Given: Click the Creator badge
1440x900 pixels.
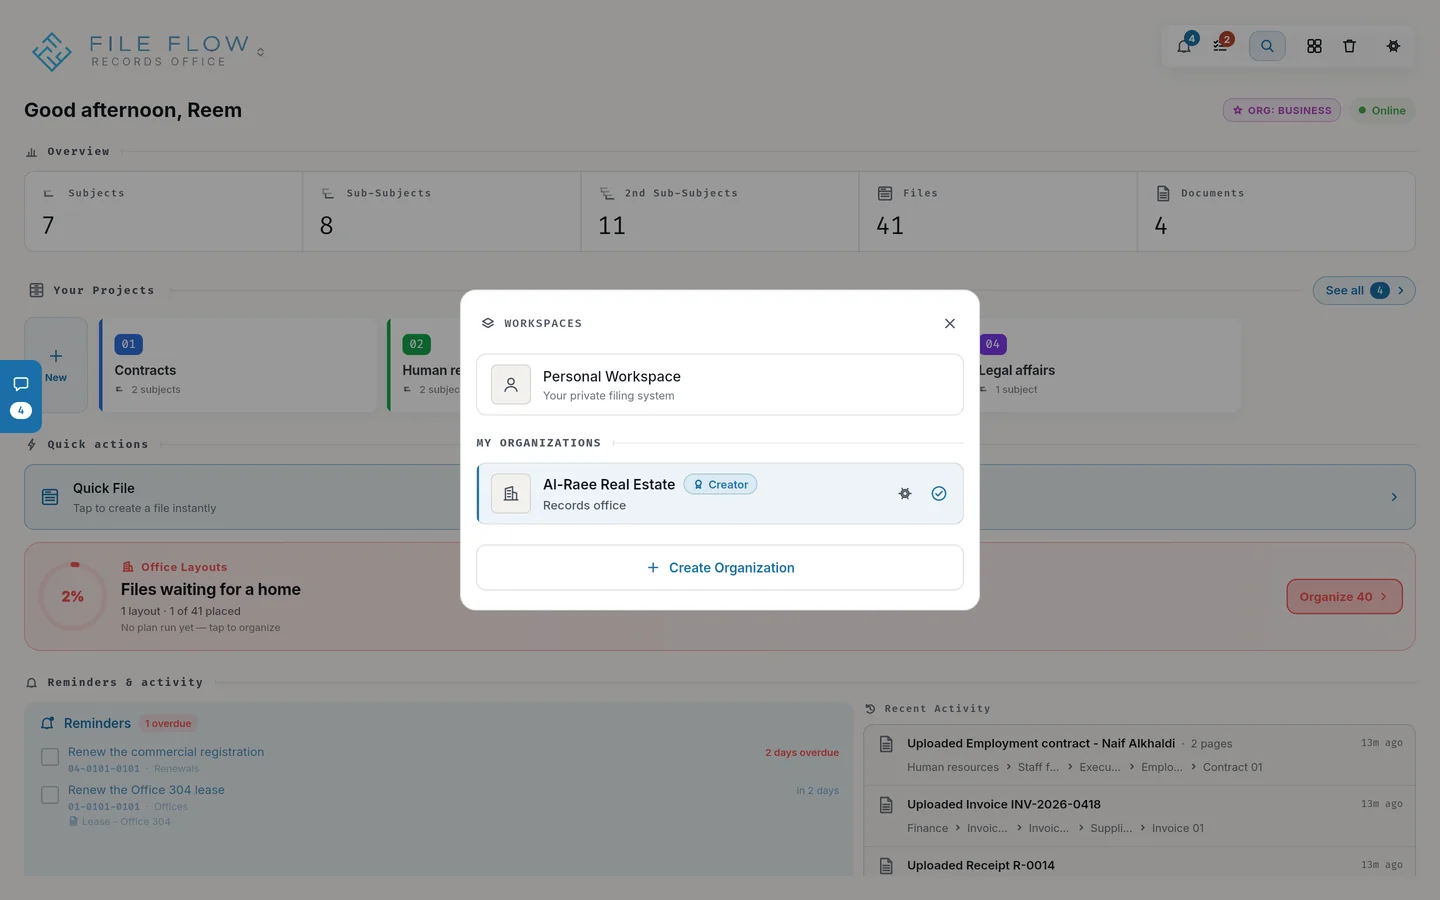Looking at the screenshot, I should click(720, 484).
